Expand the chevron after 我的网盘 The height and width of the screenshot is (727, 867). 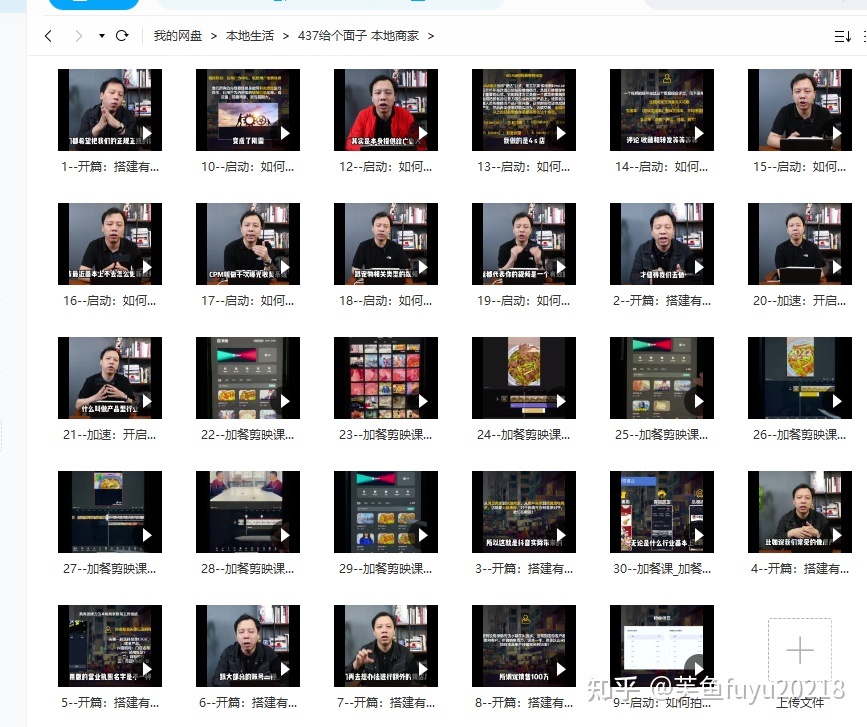[213, 36]
